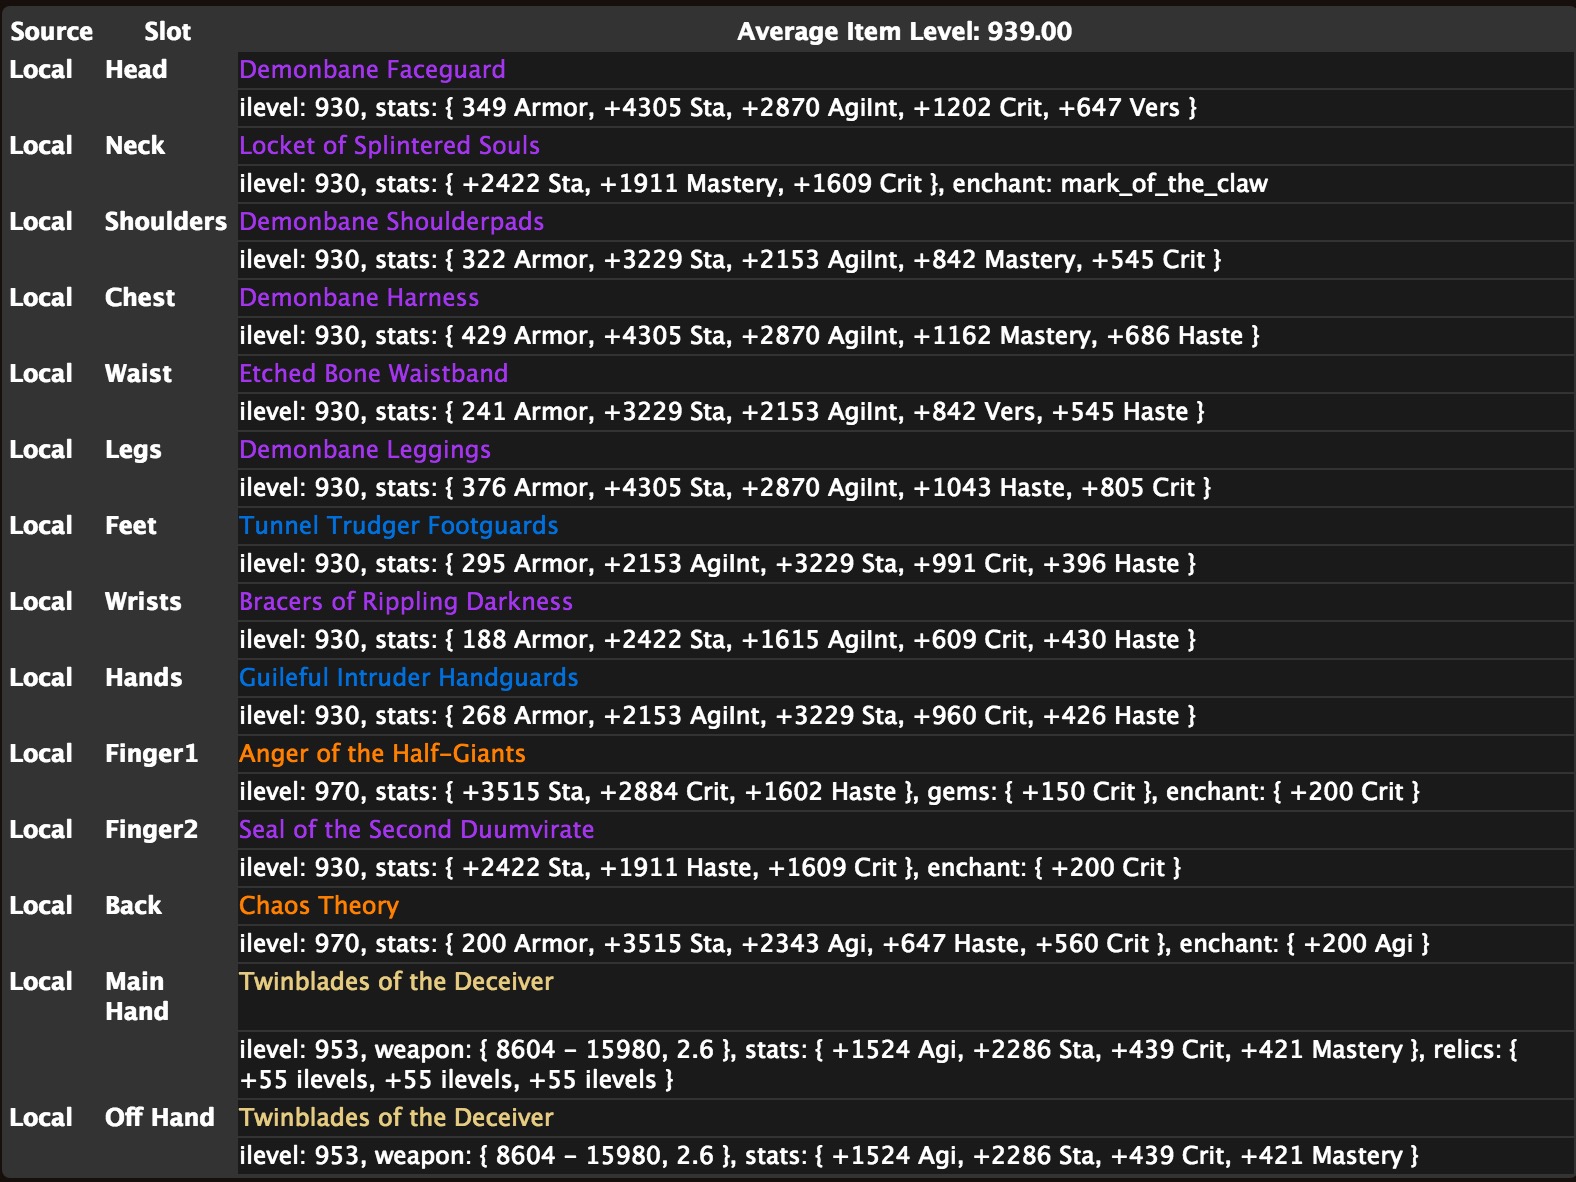Click Tunnel Trudger Footguards link
Image resolution: width=1576 pixels, height=1182 pixels.
[x=398, y=526]
